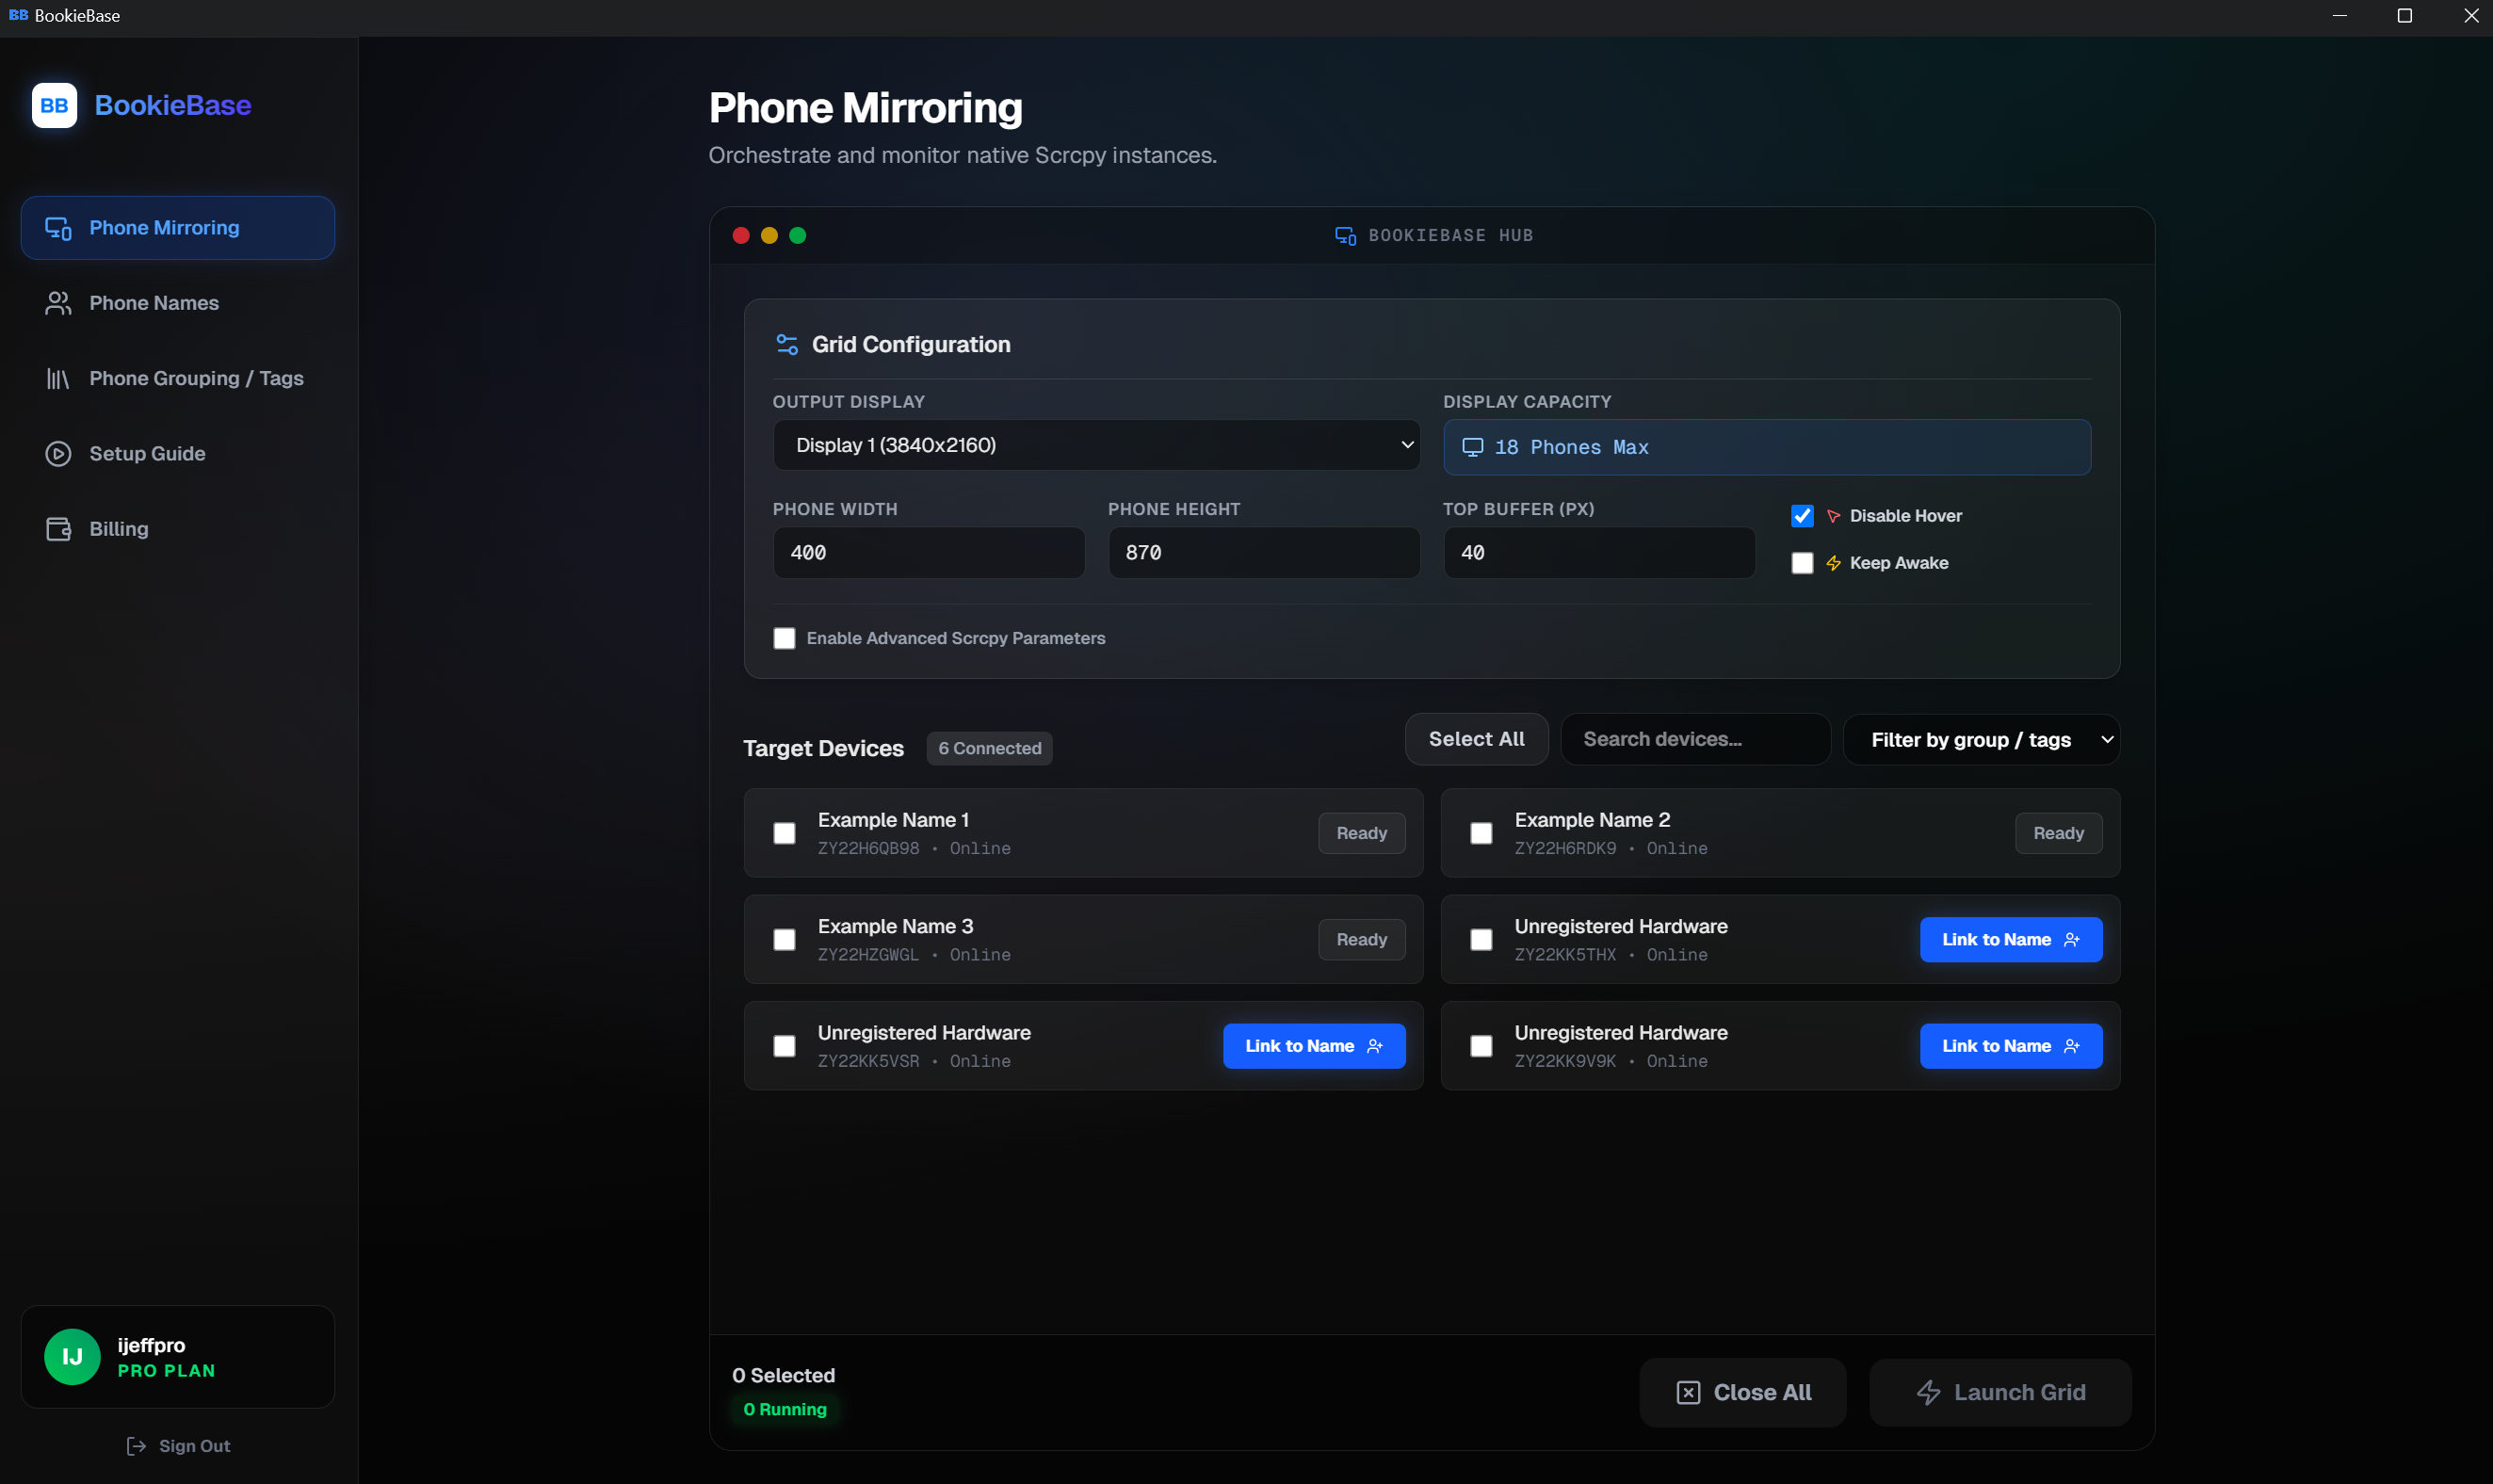The width and height of the screenshot is (2493, 1484).
Task: Check the Example Name 2 device
Action: (1481, 834)
